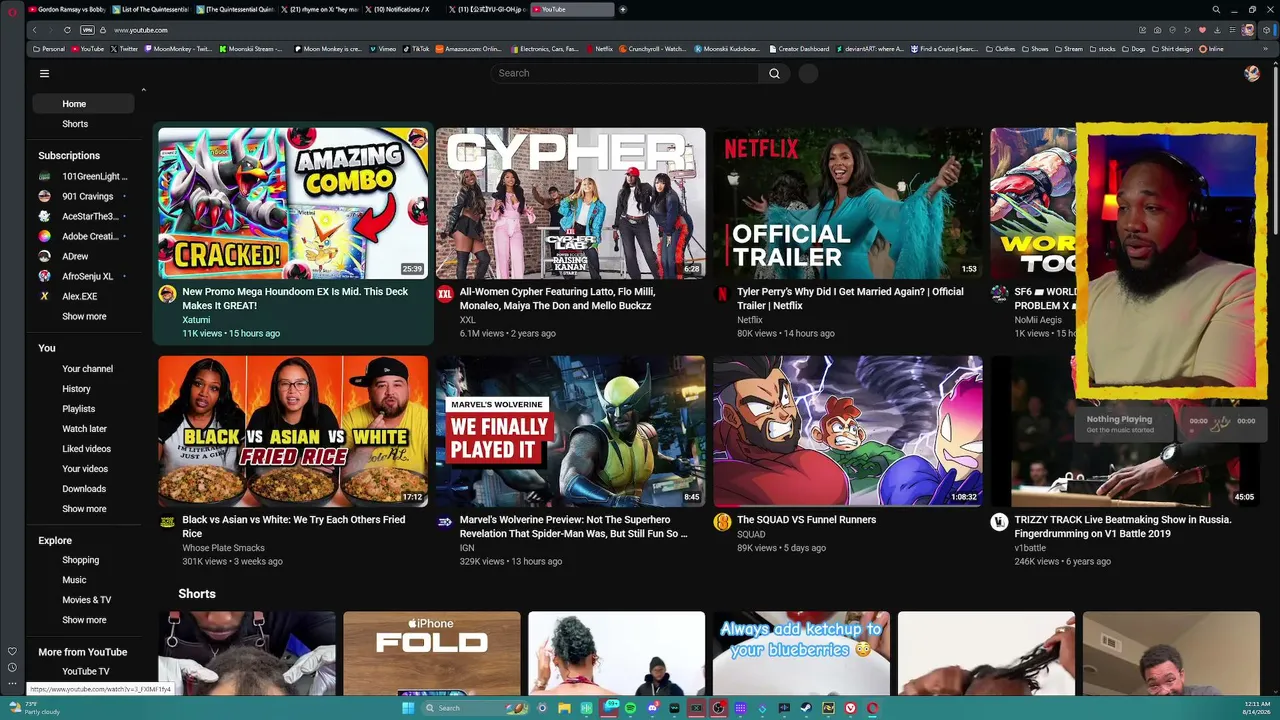Open the XXL channel avatar
Image resolution: width=1280 pixels, height=720 pixels.
pyautogui.click(x=445, y=294)
